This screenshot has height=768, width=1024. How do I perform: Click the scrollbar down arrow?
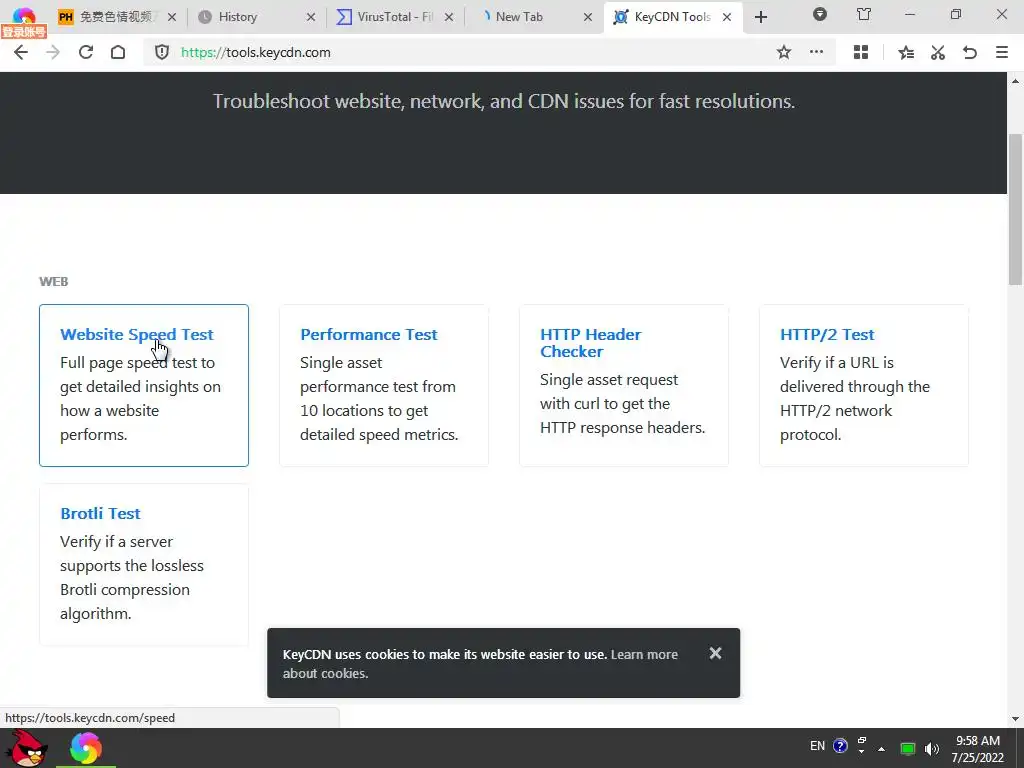1016,719
